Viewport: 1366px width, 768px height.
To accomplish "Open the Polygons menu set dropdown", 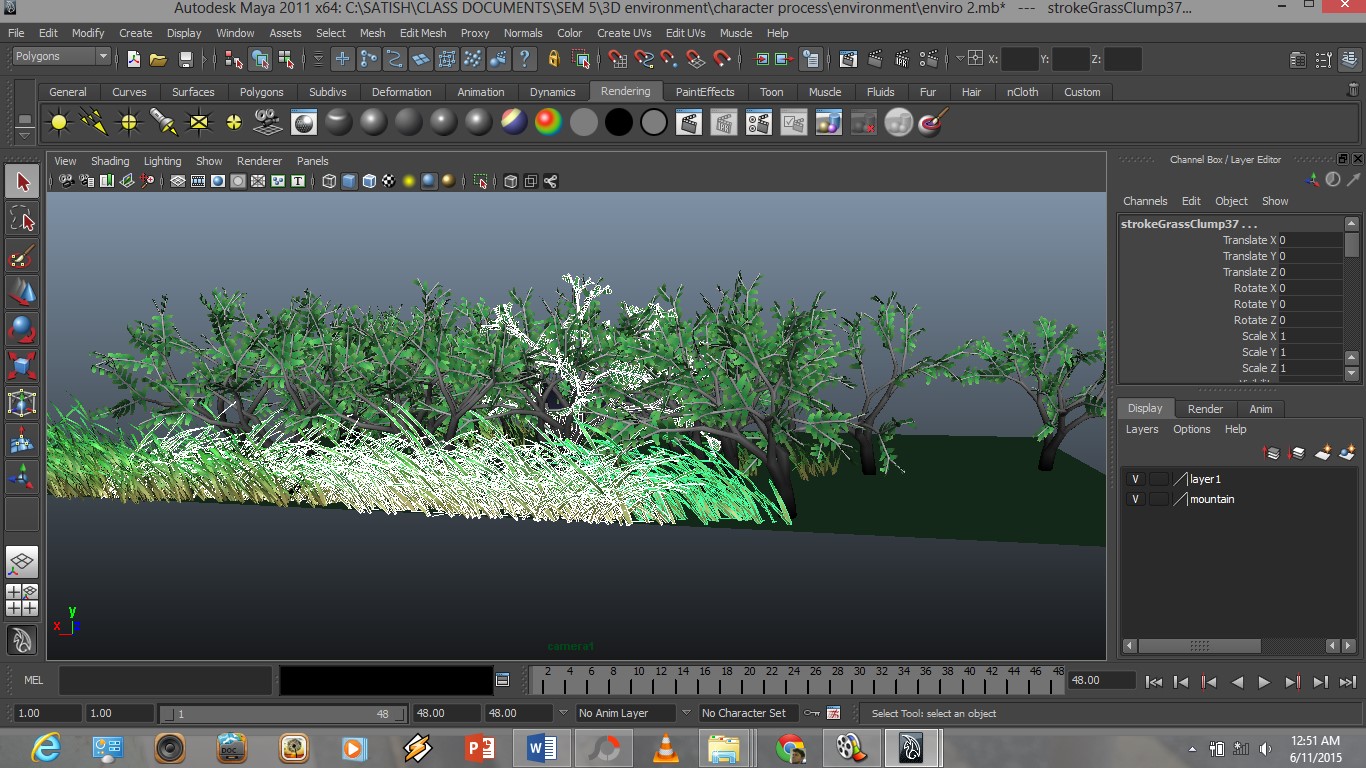I will 61,57.
